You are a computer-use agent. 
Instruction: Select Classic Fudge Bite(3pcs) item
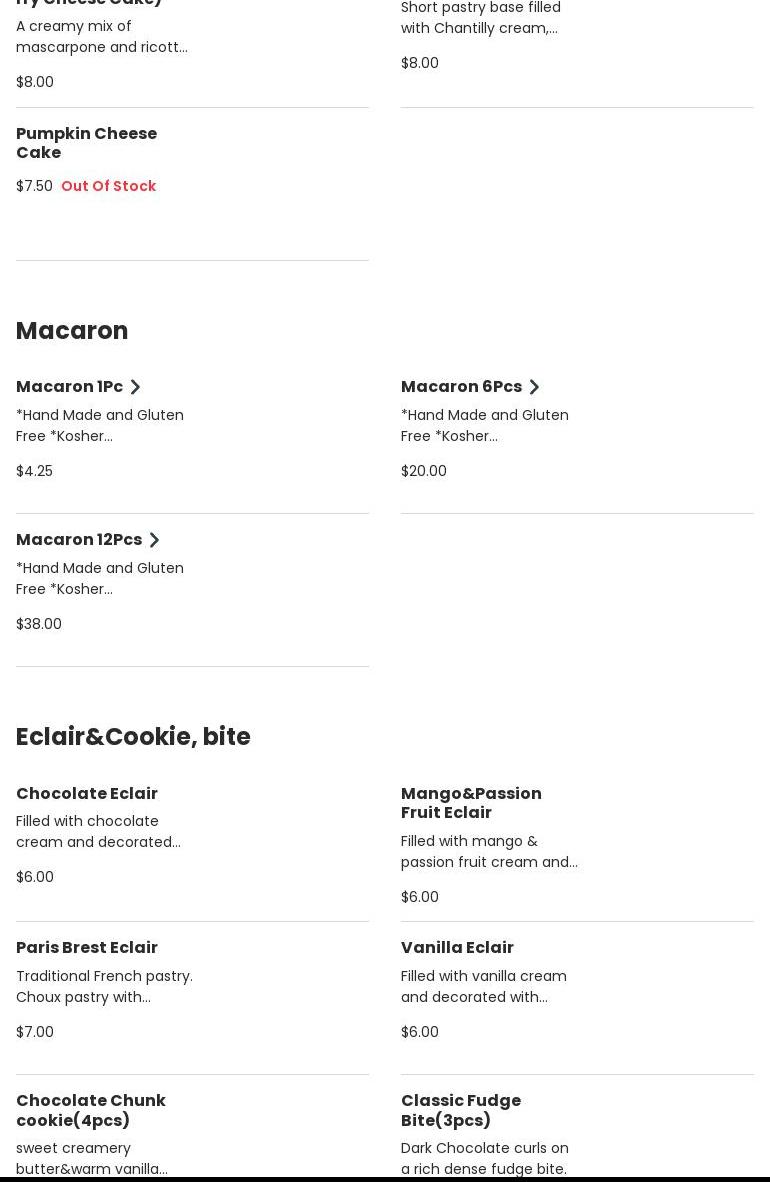point(461,1110)
